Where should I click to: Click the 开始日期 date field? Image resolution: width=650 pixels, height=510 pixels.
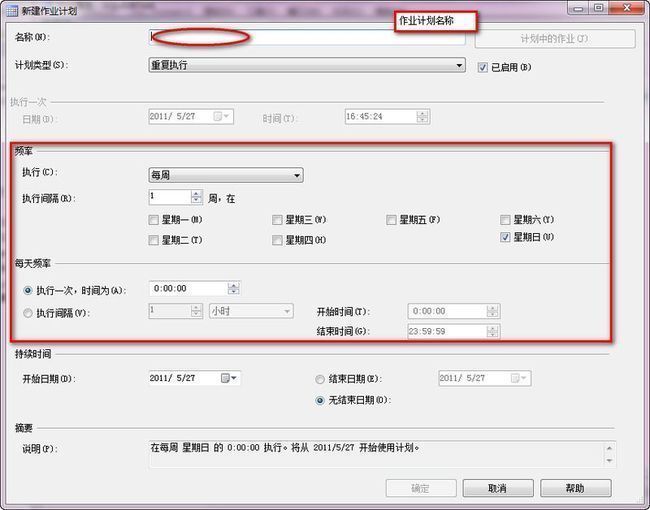click(194, 378)
